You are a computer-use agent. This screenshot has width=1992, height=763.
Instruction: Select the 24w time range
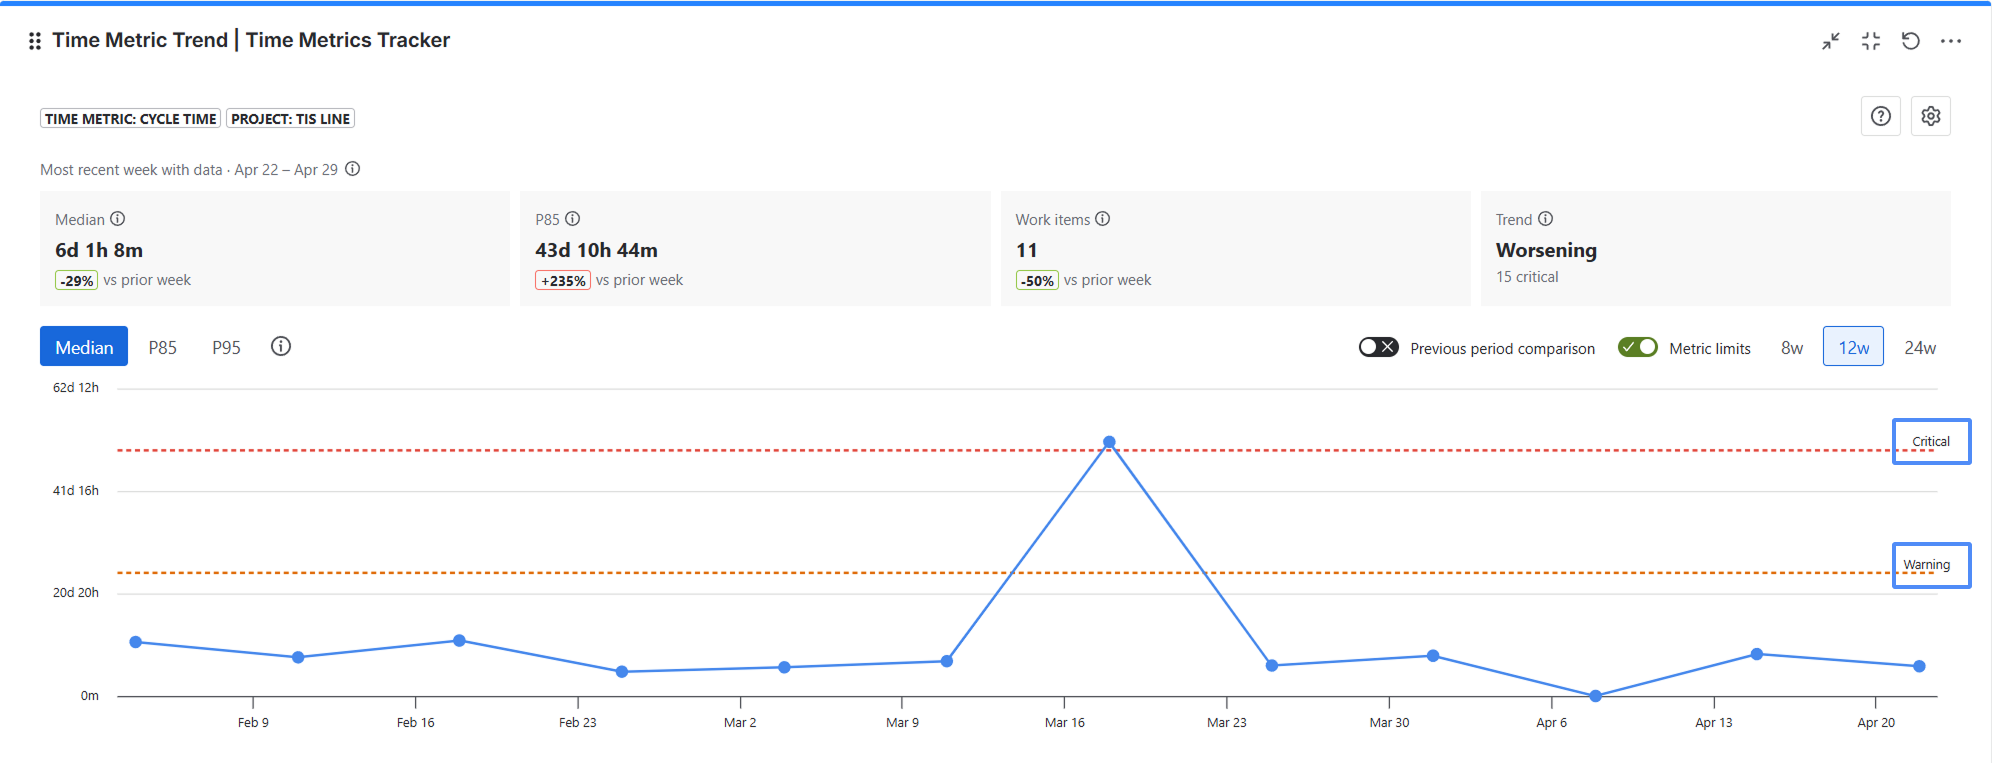pyautogui.click(x=1920, y=347)
